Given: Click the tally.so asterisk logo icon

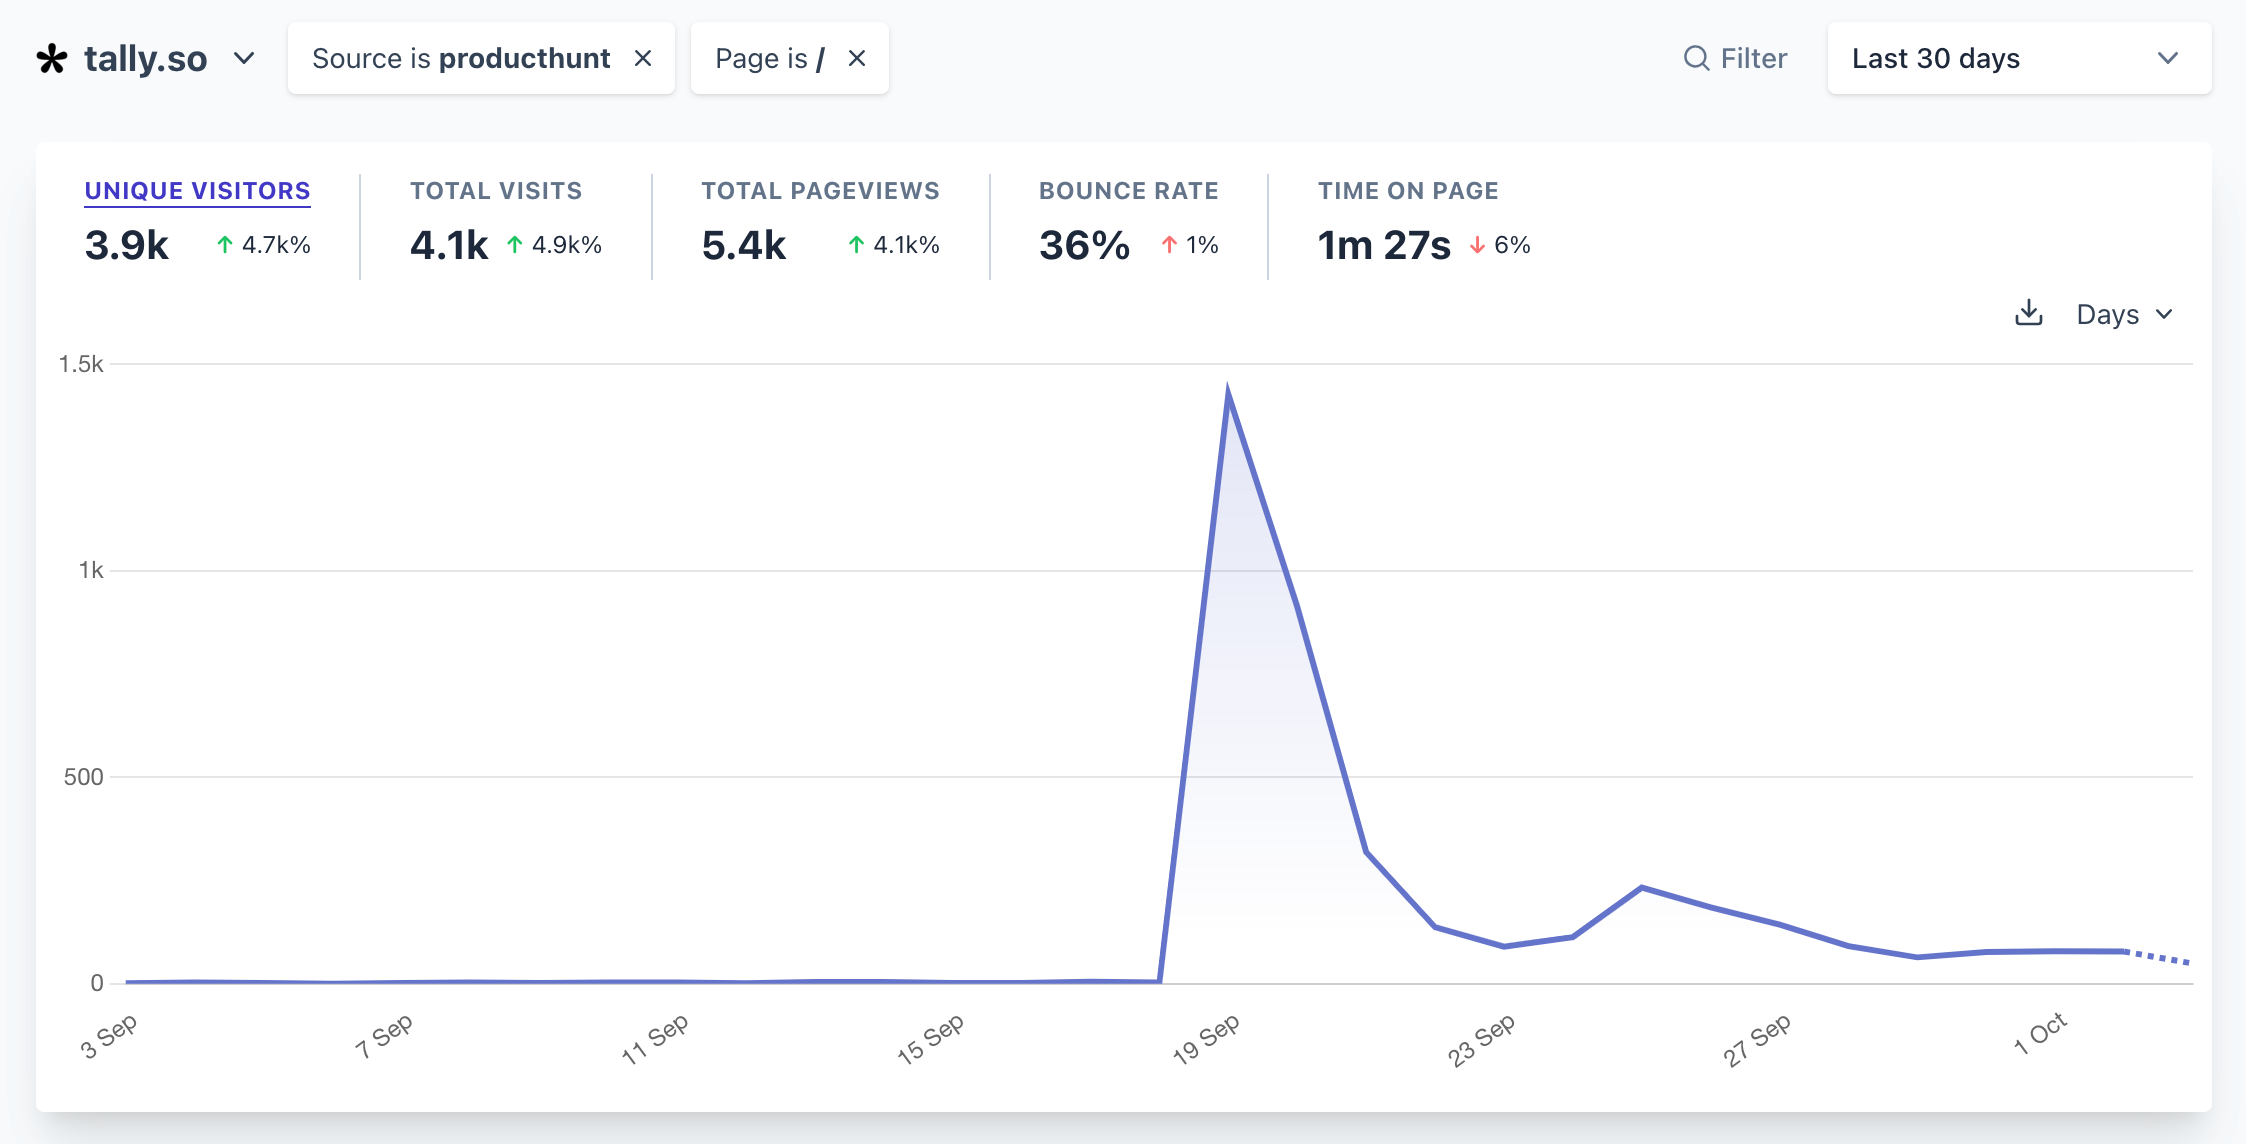Looking at the screenshot, I should click(52, 59).
